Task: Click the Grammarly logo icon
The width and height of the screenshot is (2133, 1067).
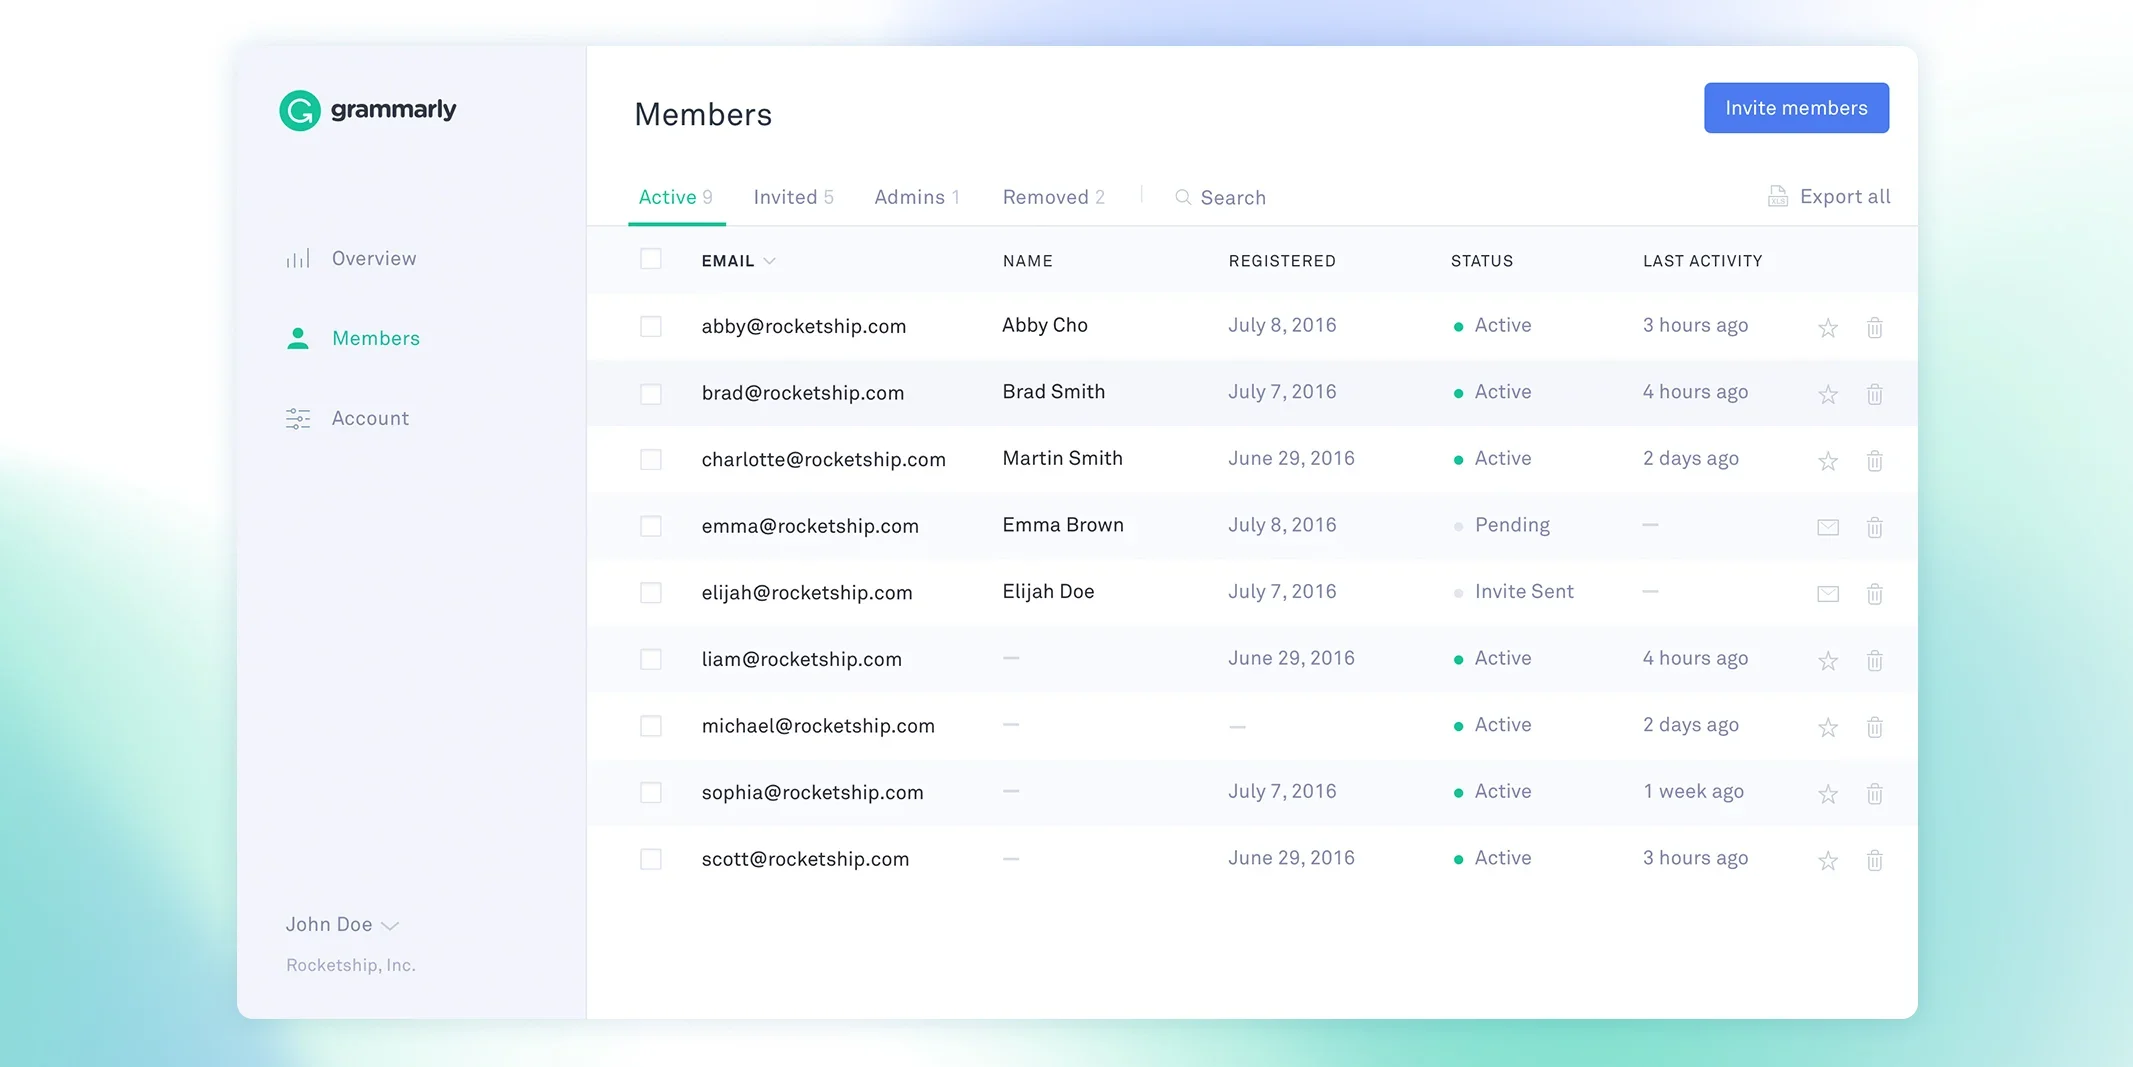Action: click(299, 110)
